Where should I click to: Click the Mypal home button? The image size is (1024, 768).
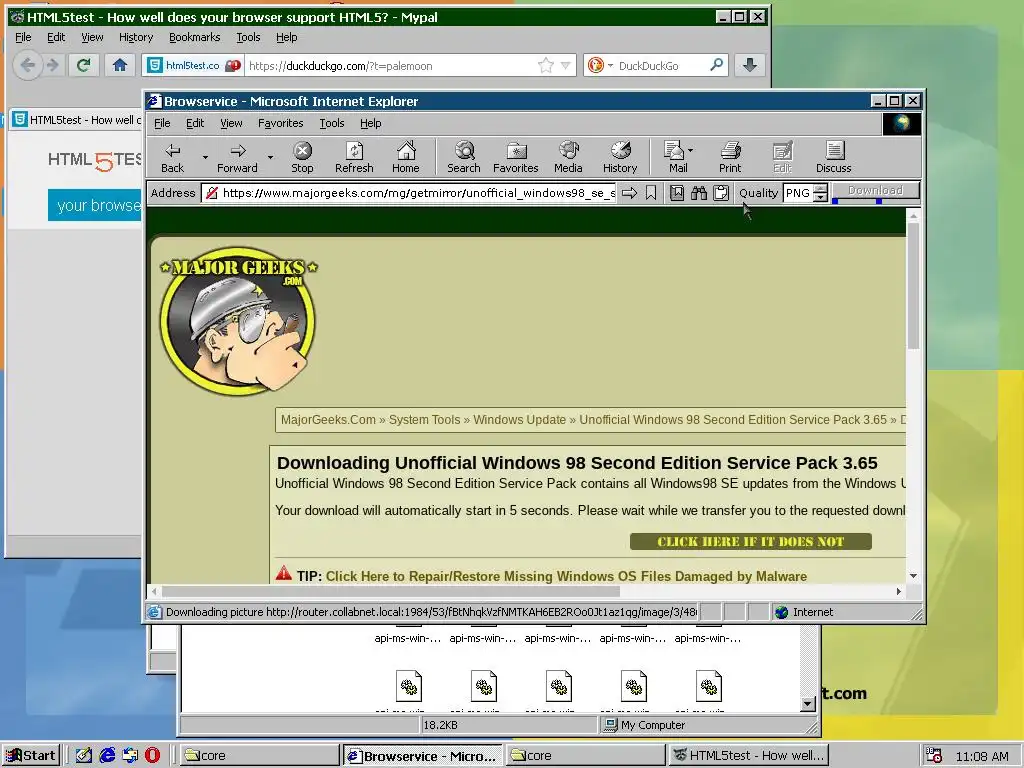[x=120, y=65]
